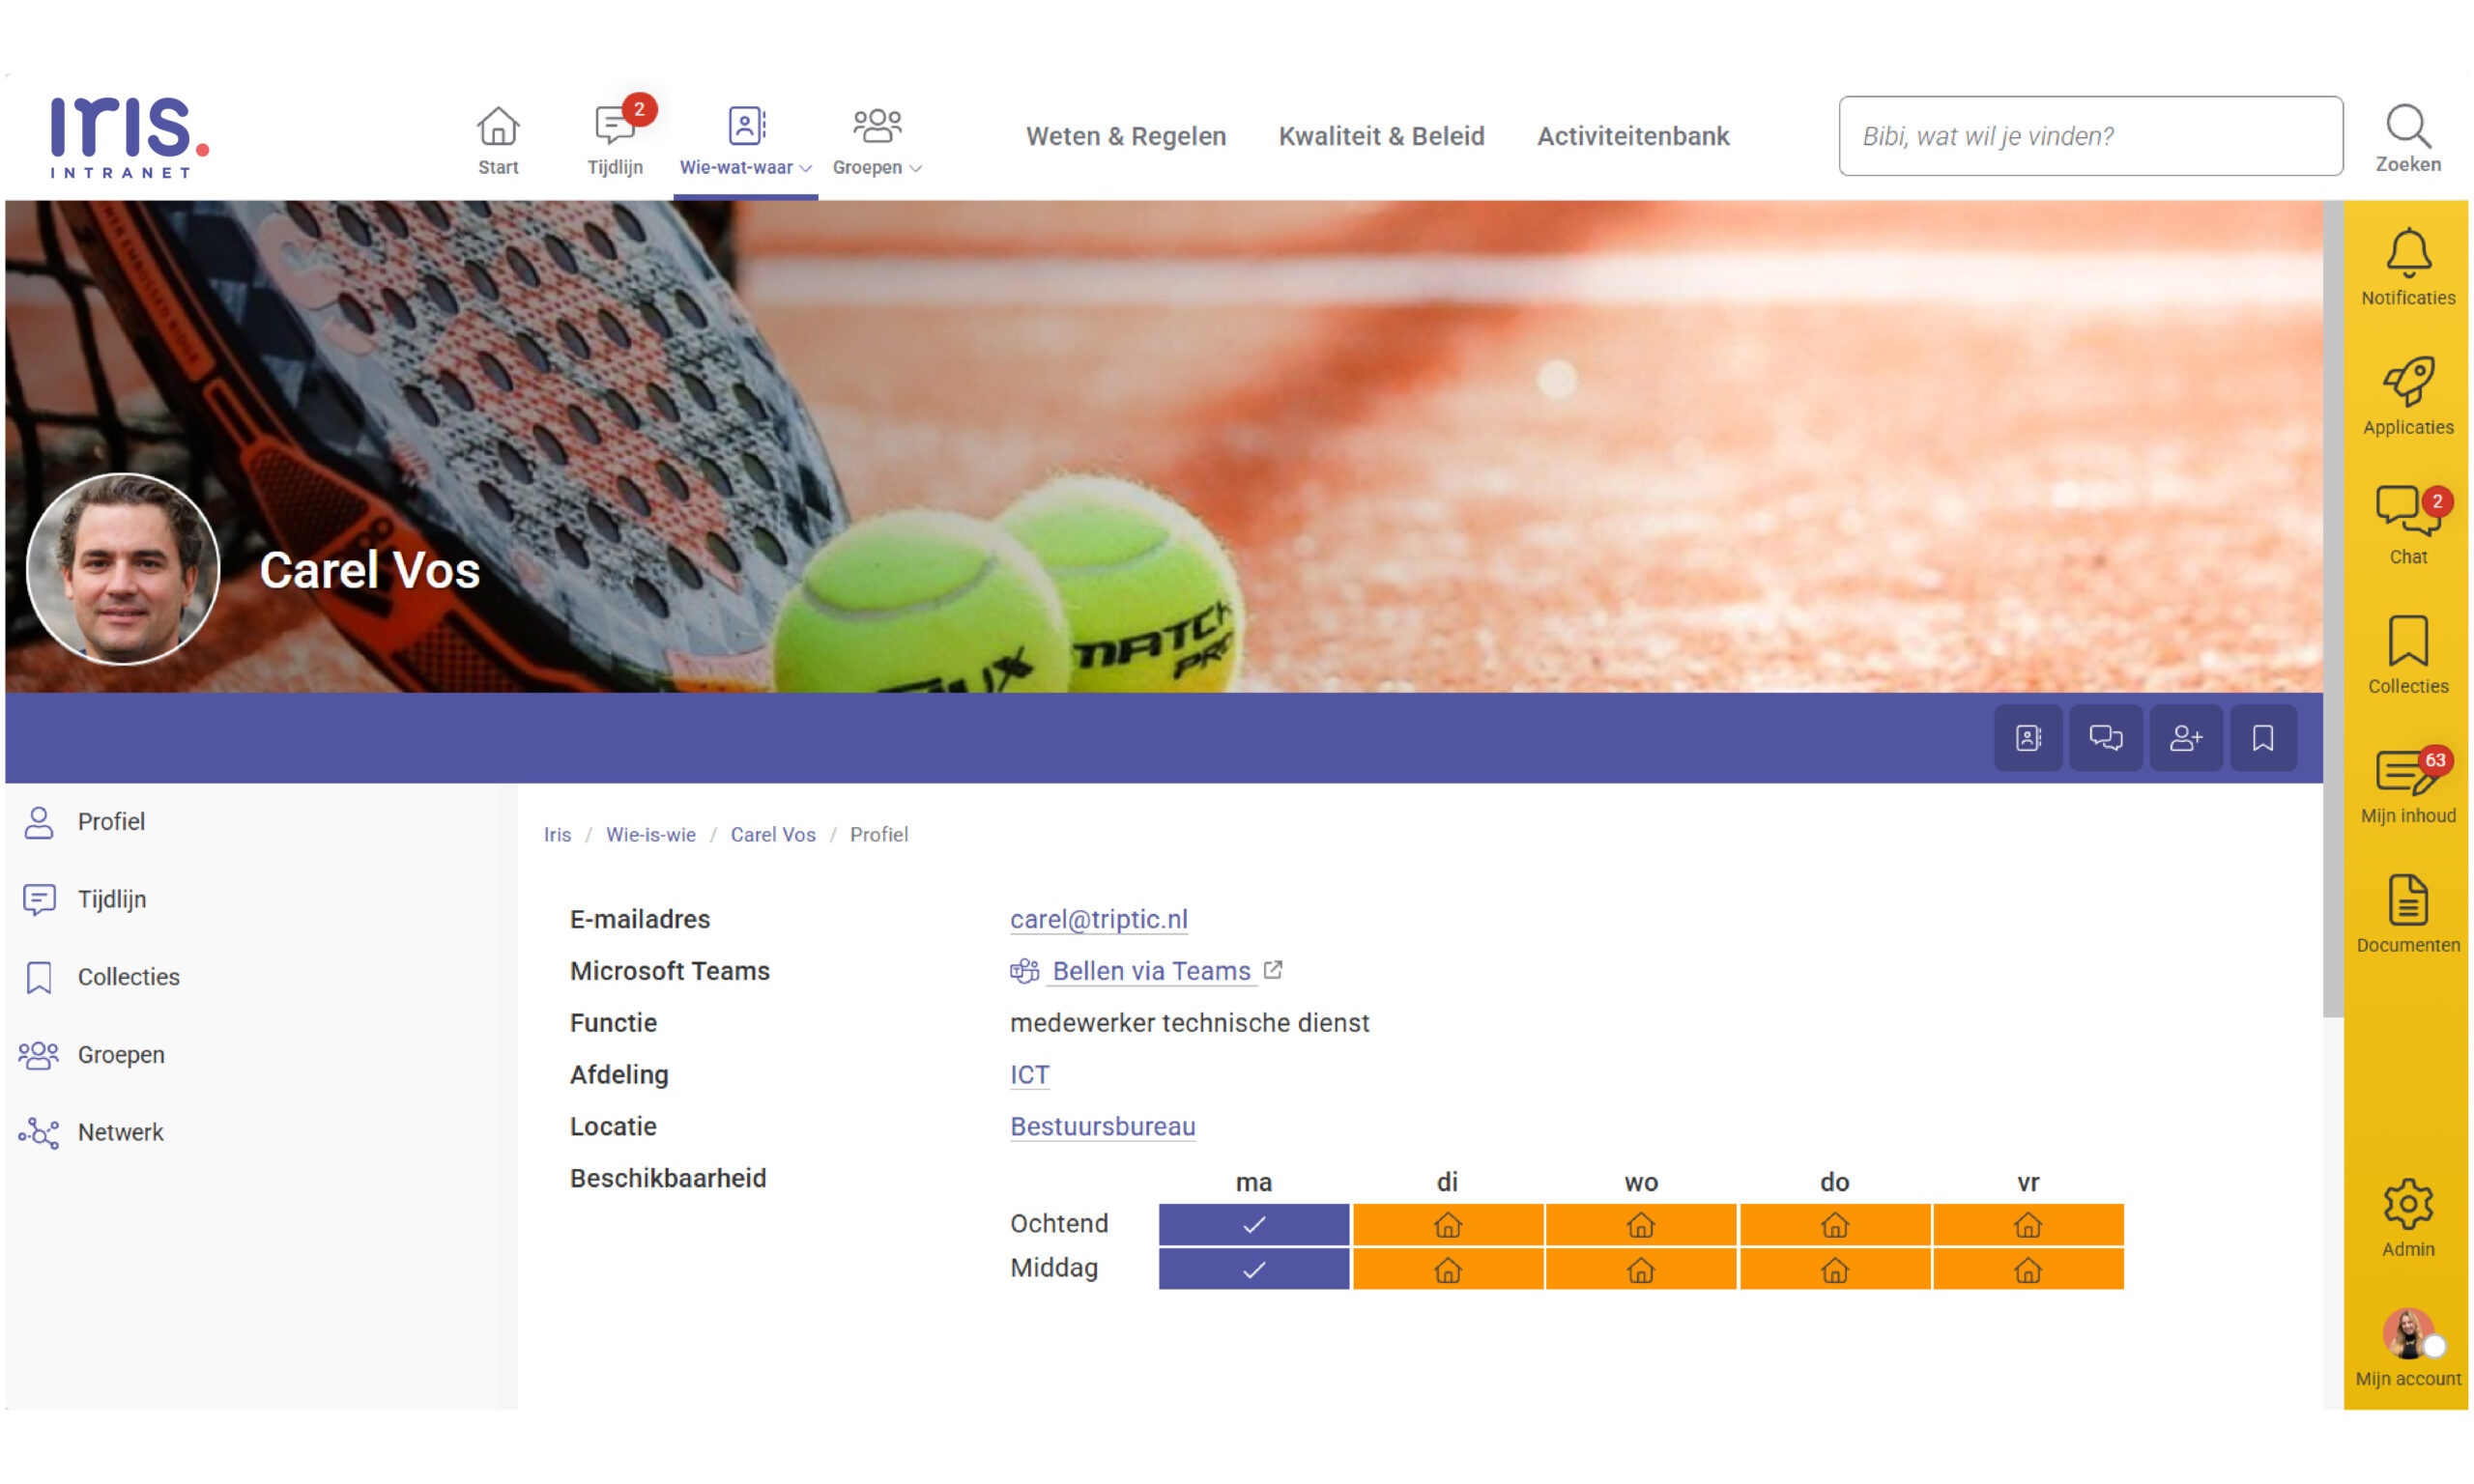
Task: Click the Iris Intranet logo
Action: pyautogui.click(x=130, y=137)
